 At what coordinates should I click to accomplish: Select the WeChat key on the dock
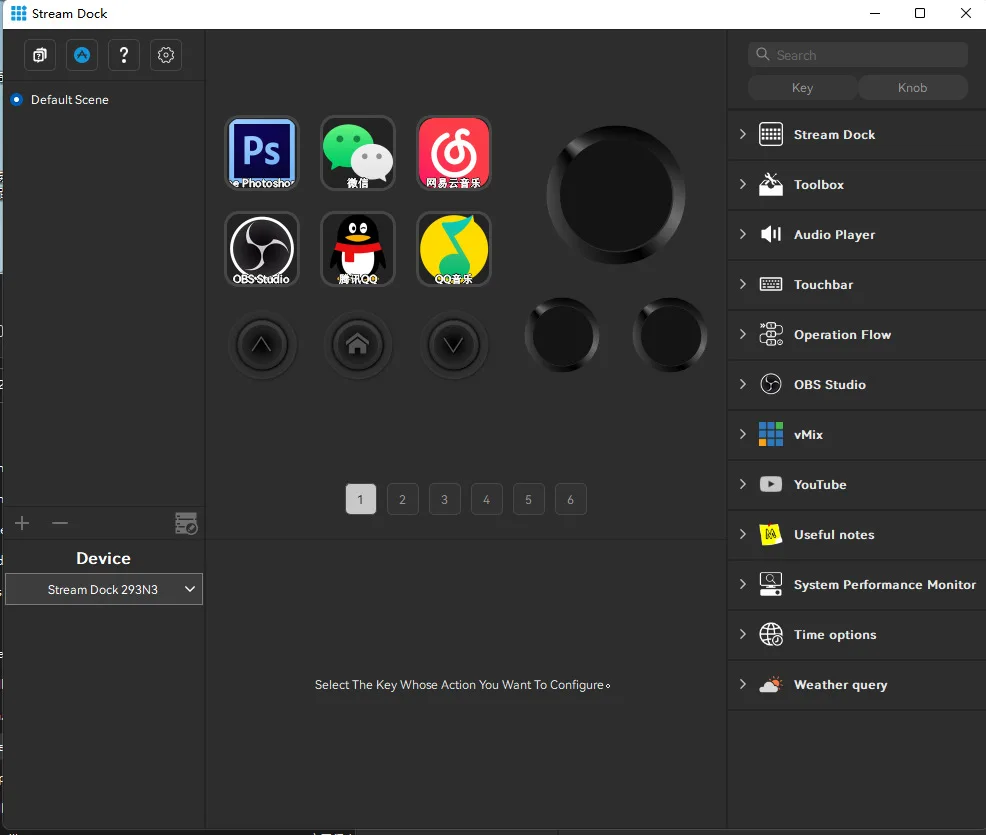pos(358,153)
